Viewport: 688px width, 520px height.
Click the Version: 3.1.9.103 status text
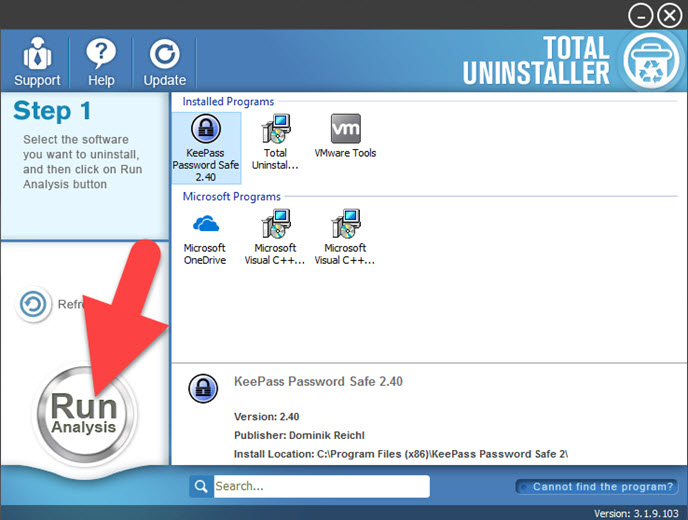(636, 513)
